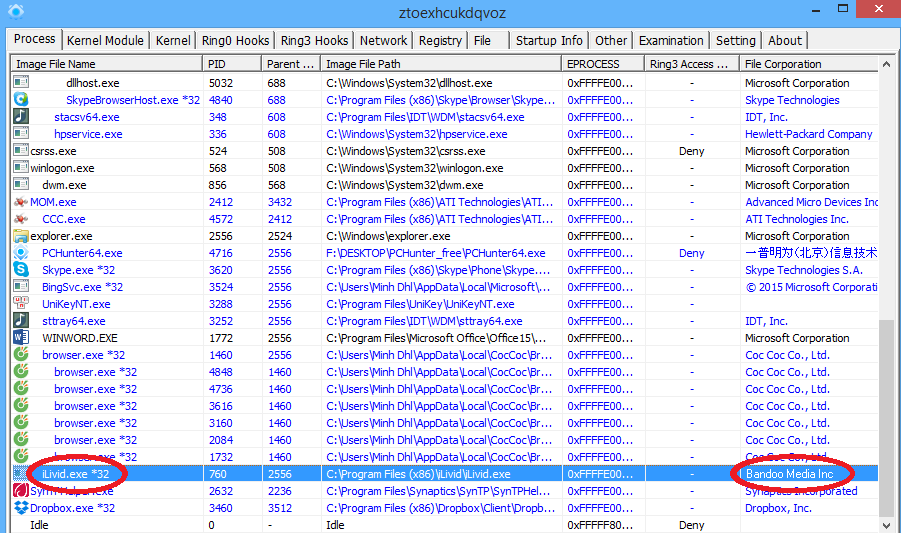Click the explorer.exe folder icon
The height and width of the screenshot is (533, 901).
point(21,235)
